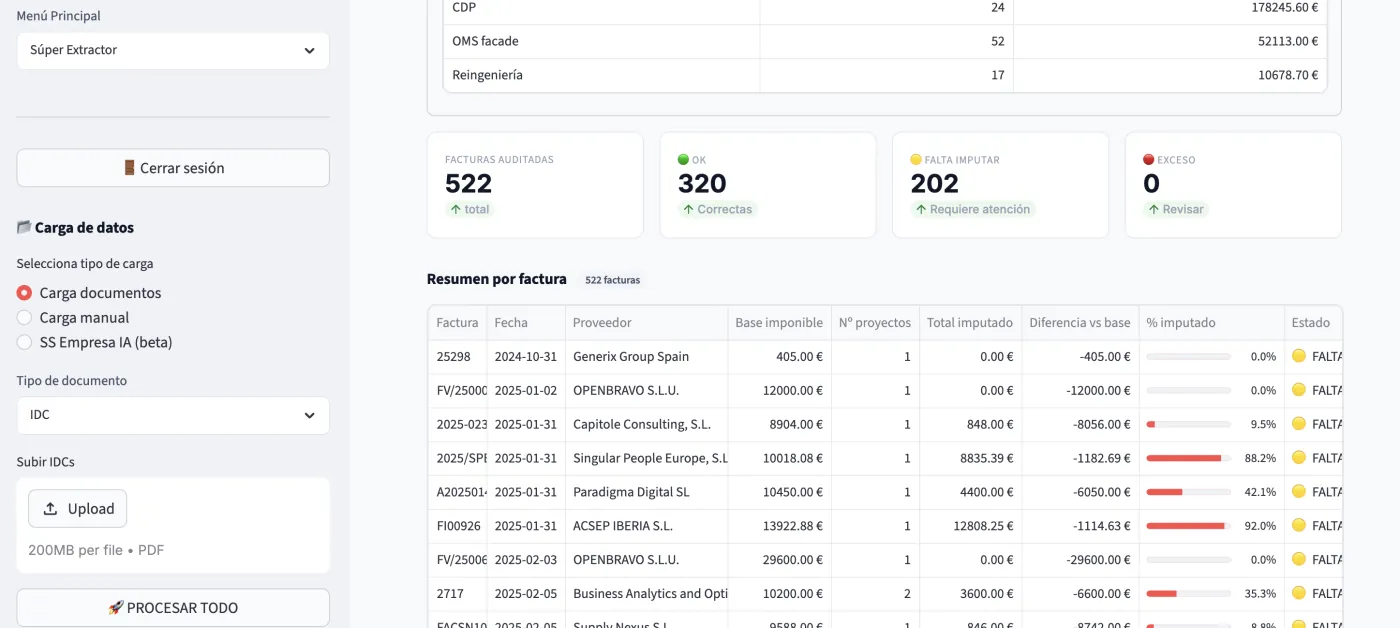Screen dimensions: 1400x628
Task: Open the Menú Principal Súper Extractor dropdown
Action: [x=173, y=50]
